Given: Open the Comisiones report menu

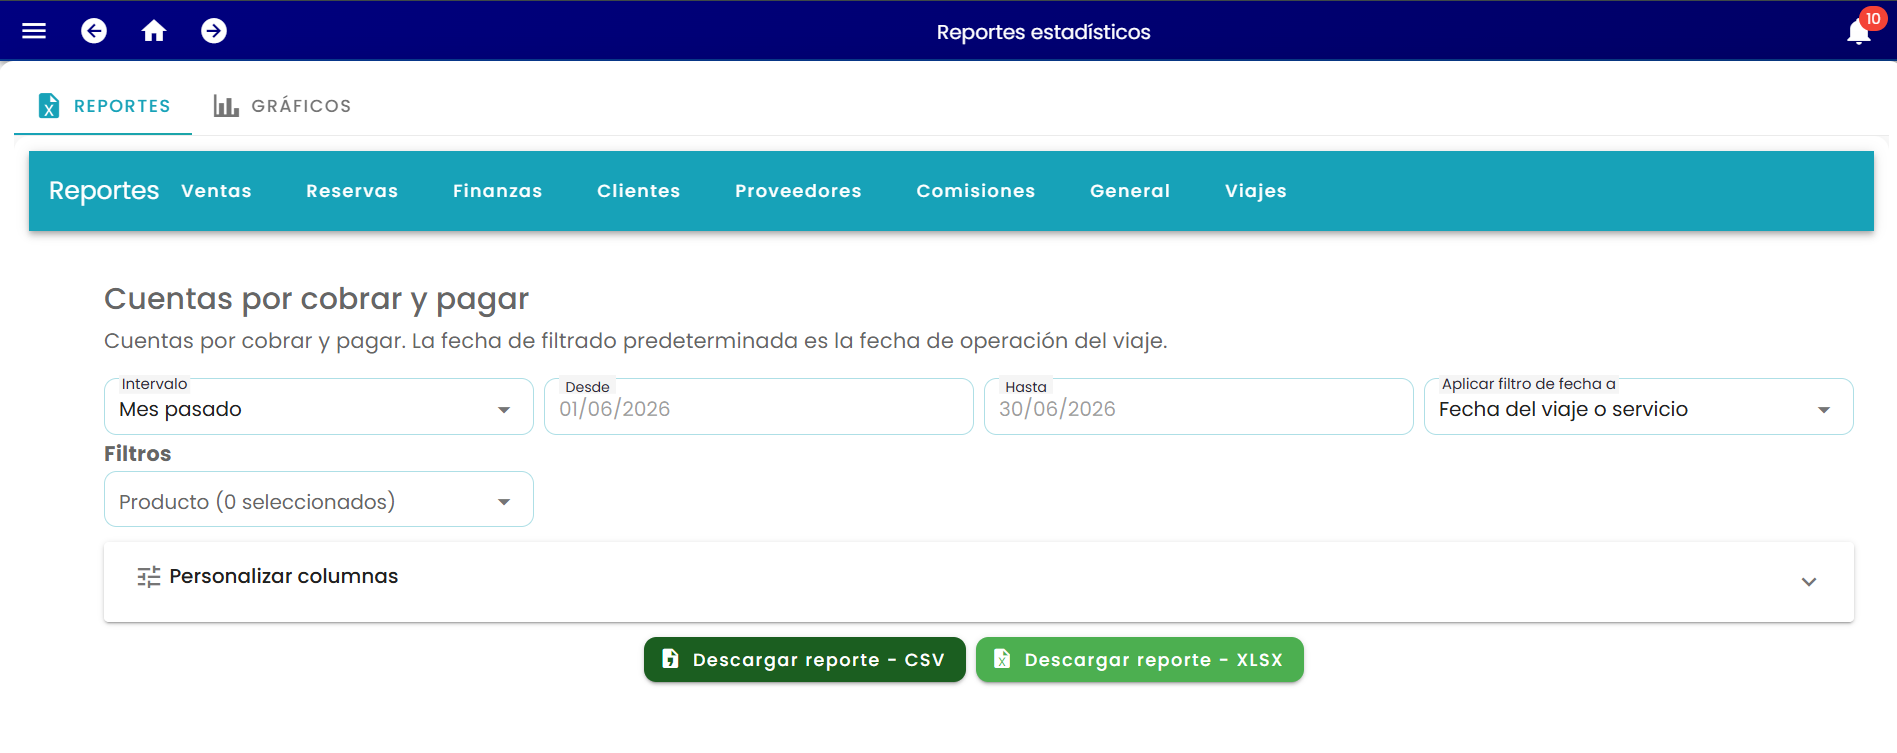Looking at the screenshot, I should (x=976, y=191).
